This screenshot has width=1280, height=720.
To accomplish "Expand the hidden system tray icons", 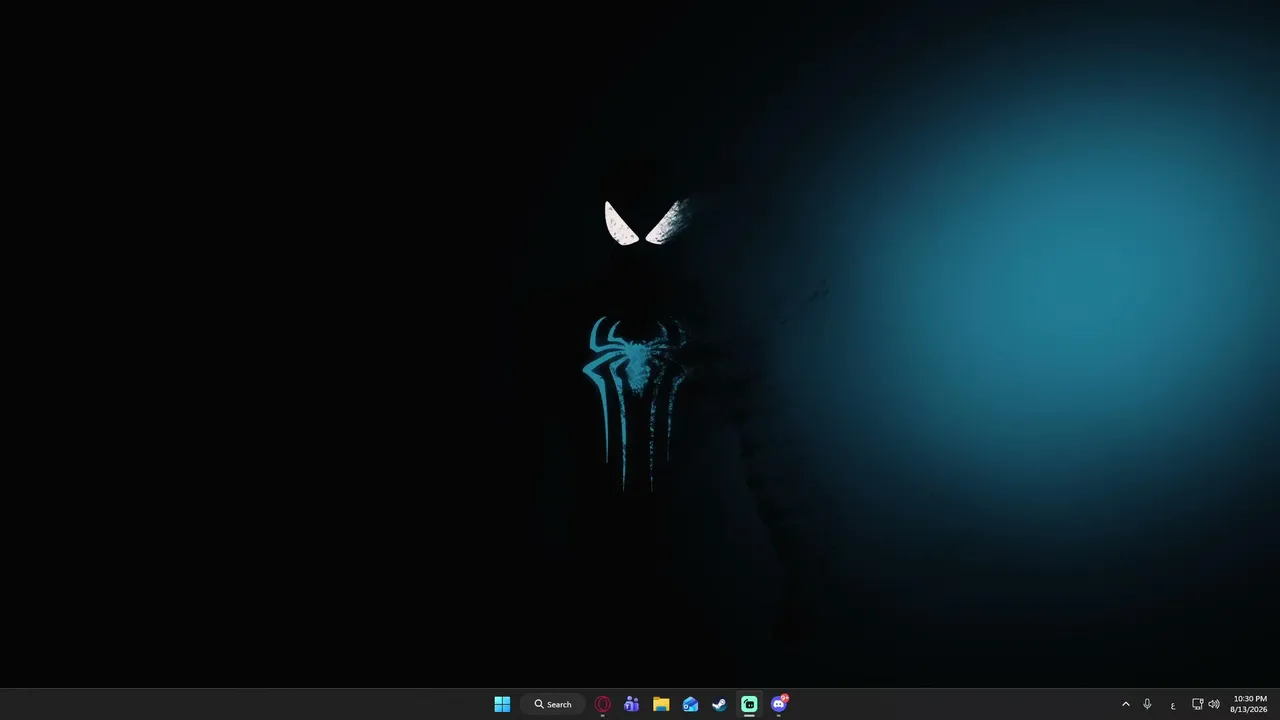I will (1125, 704).
